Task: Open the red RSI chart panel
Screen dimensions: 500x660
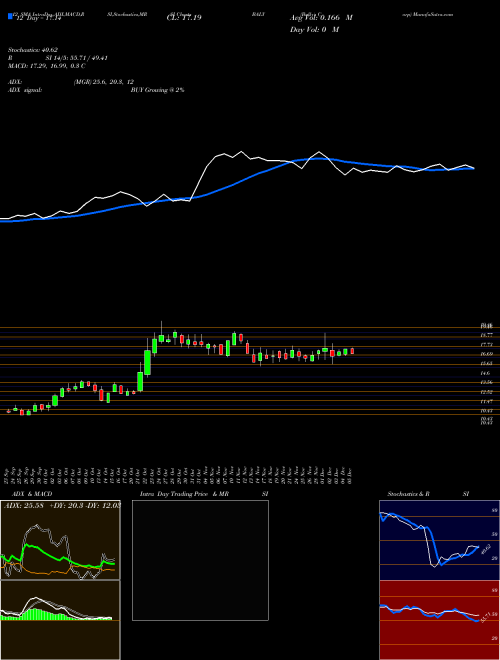Action: tap(439, 620)
